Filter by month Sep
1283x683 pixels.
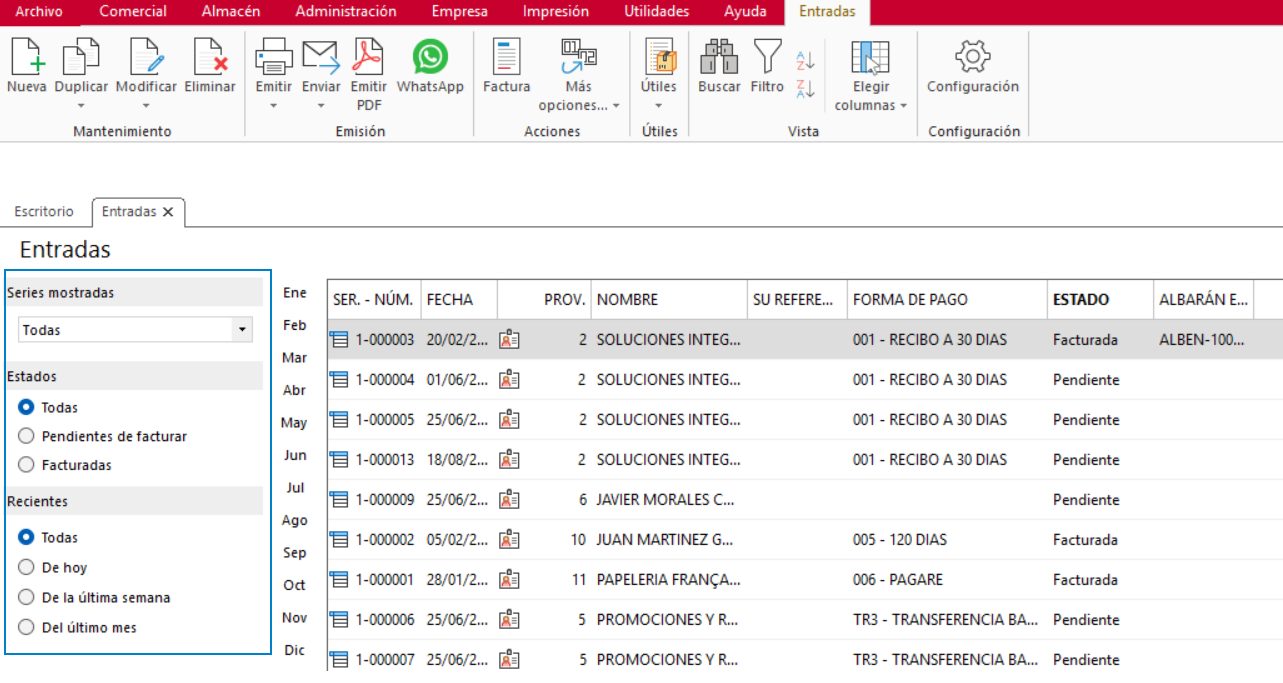tap(295, 552)
